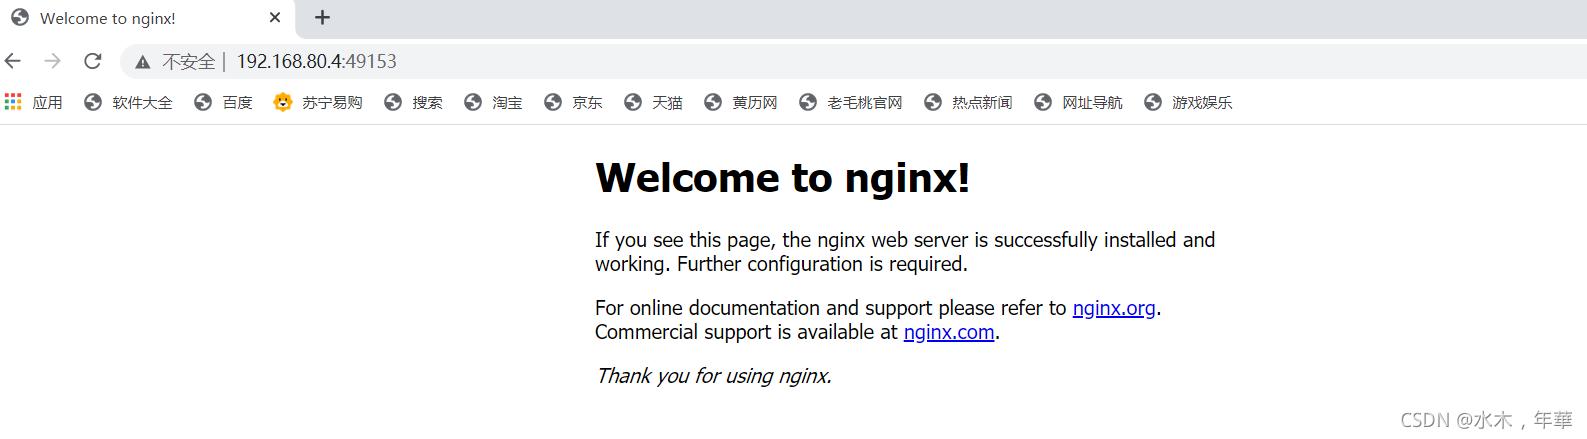Open the 软件大全 bookmark

click(x=128, y=102)
